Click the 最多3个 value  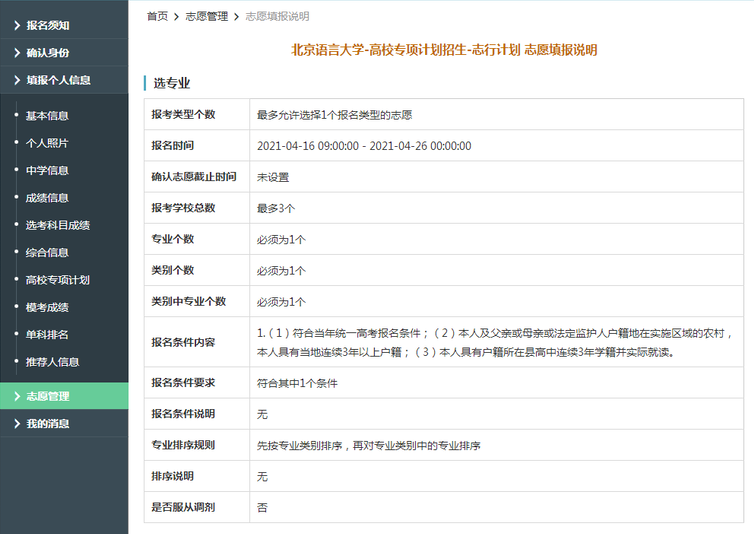(x=276, y=209)
